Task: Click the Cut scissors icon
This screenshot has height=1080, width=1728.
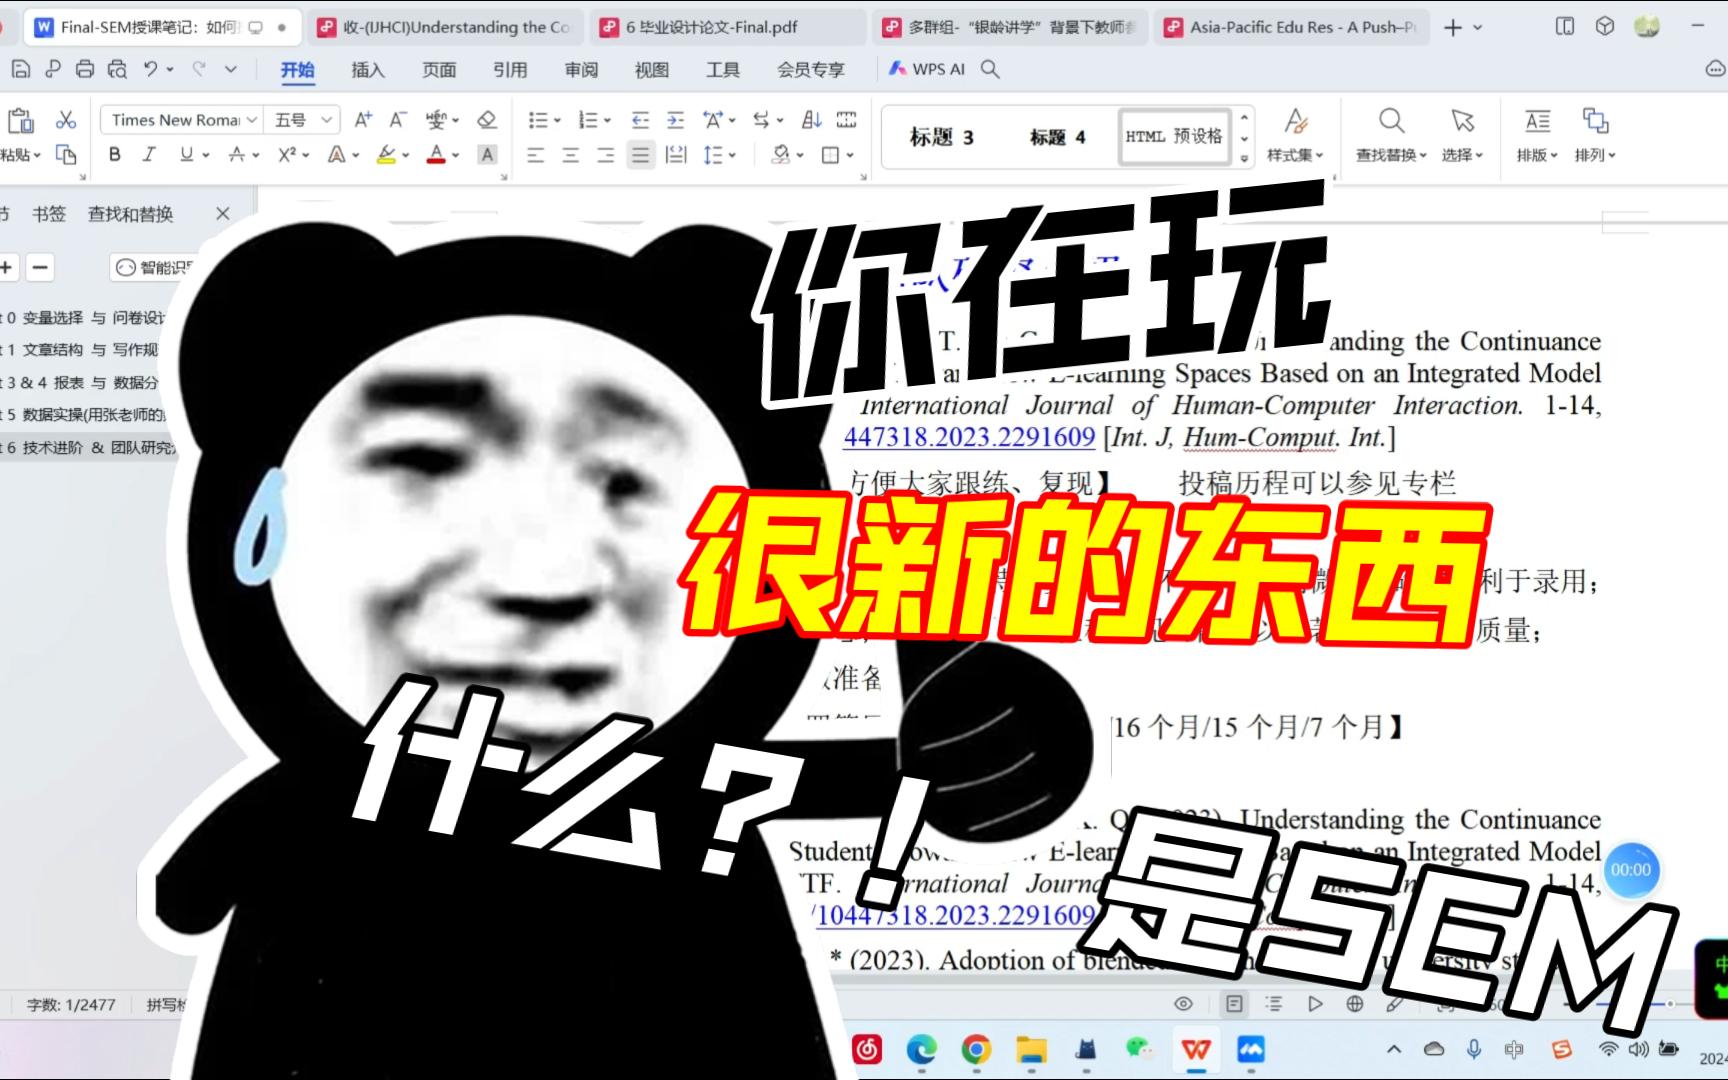Action: (x=66, y=120)
